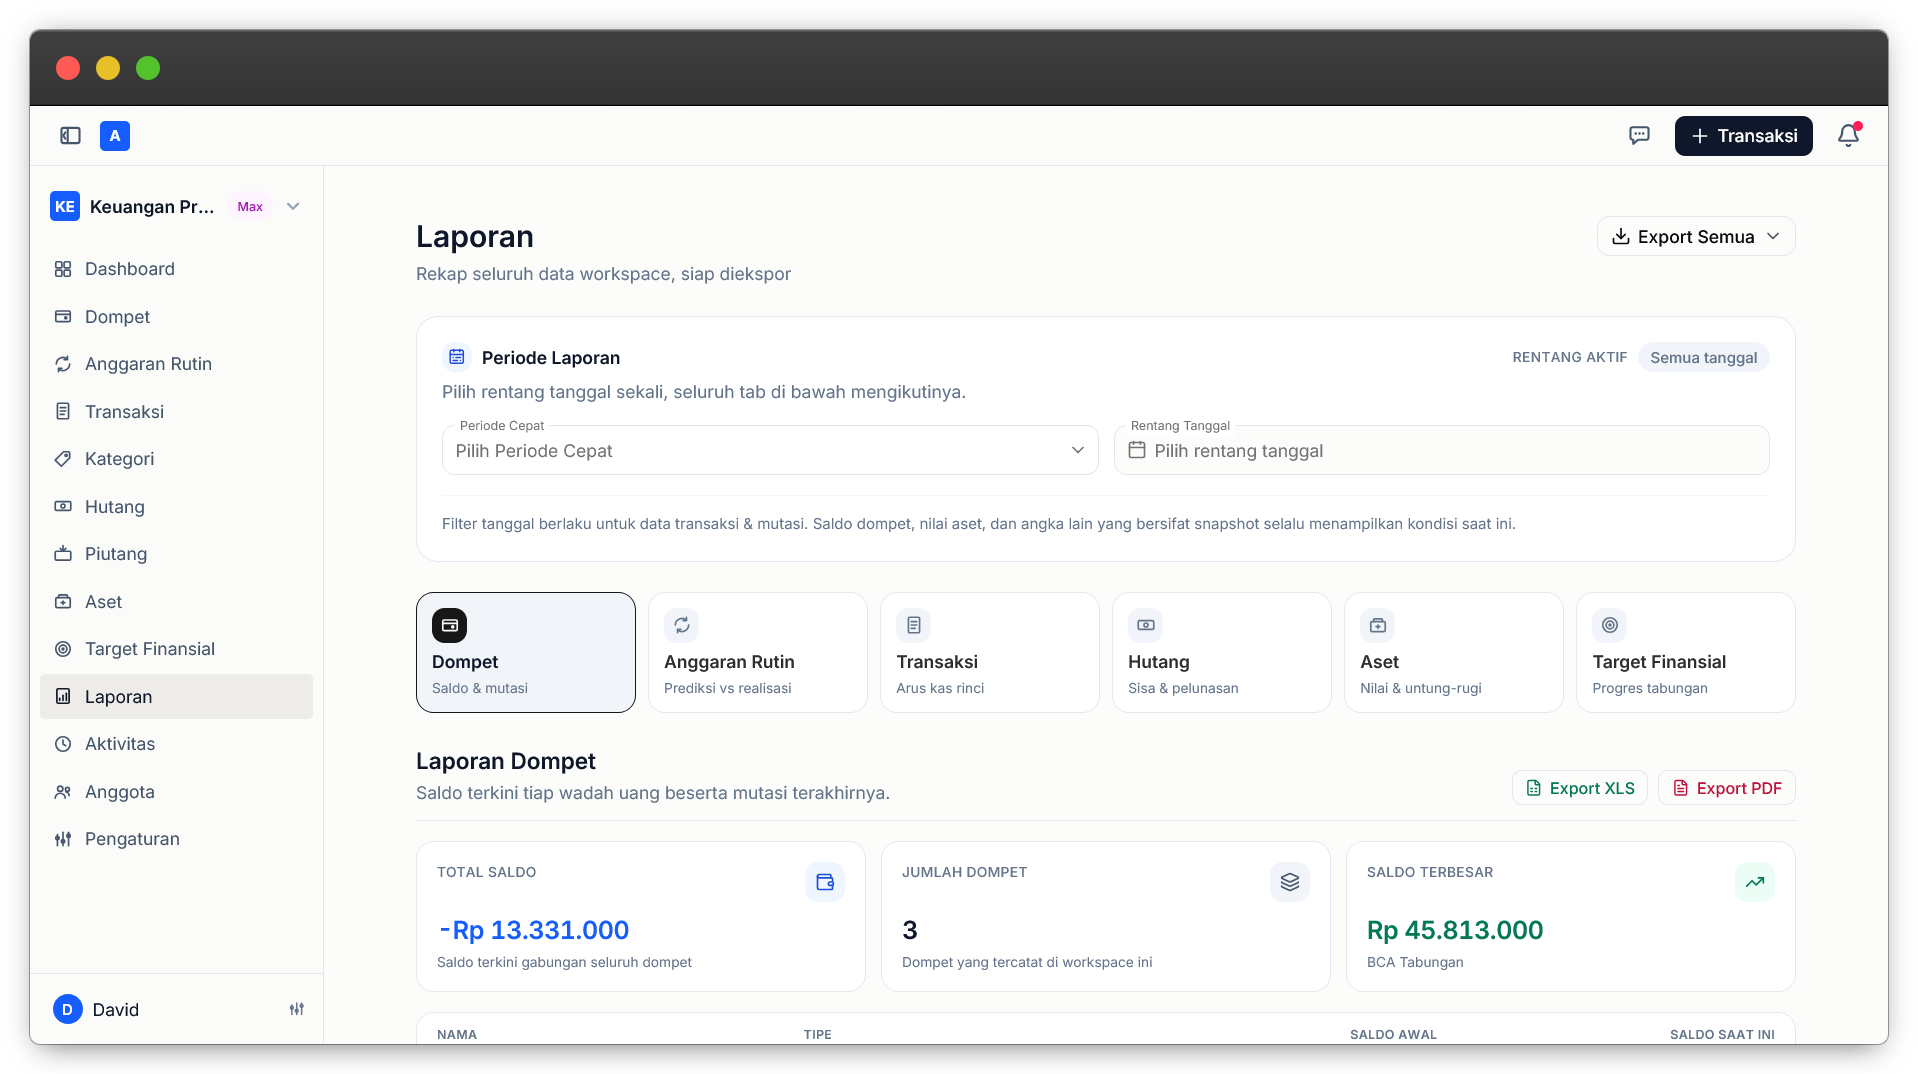Switch to the Anggaran Rutin report tab
Image resolution: width=1918 pixels, height=1074 pixels.
pos(758,652)
